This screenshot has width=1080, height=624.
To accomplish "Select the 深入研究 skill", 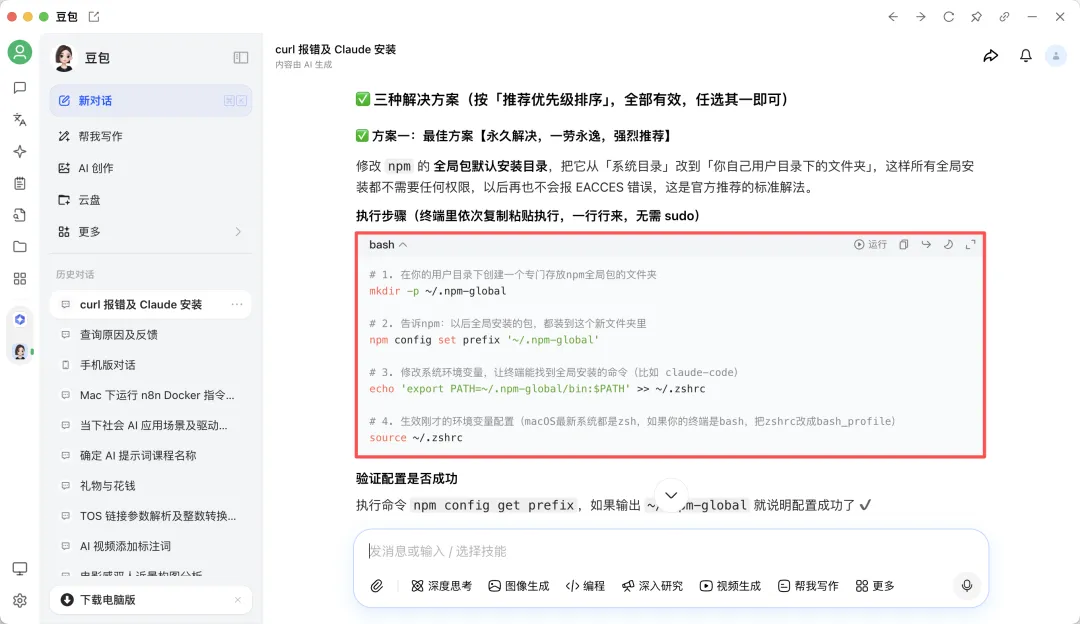I will 652,586.
